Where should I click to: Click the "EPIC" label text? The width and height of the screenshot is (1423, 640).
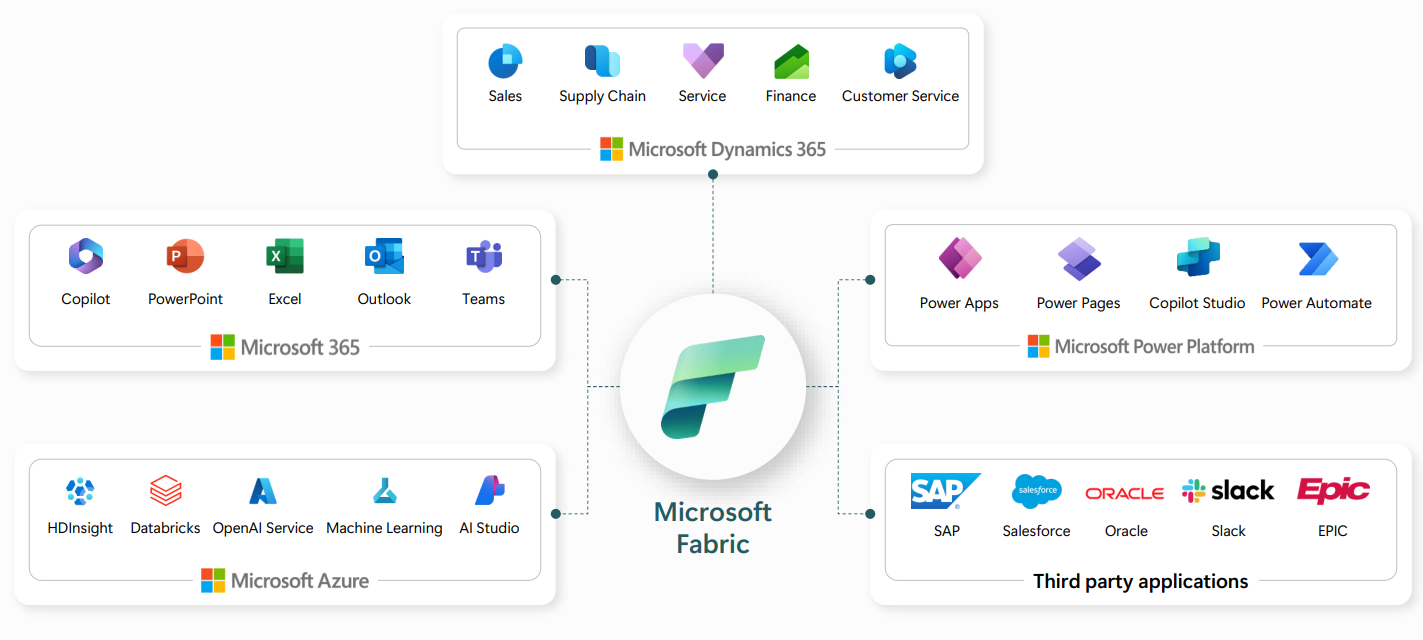(x=1333, y=531)
